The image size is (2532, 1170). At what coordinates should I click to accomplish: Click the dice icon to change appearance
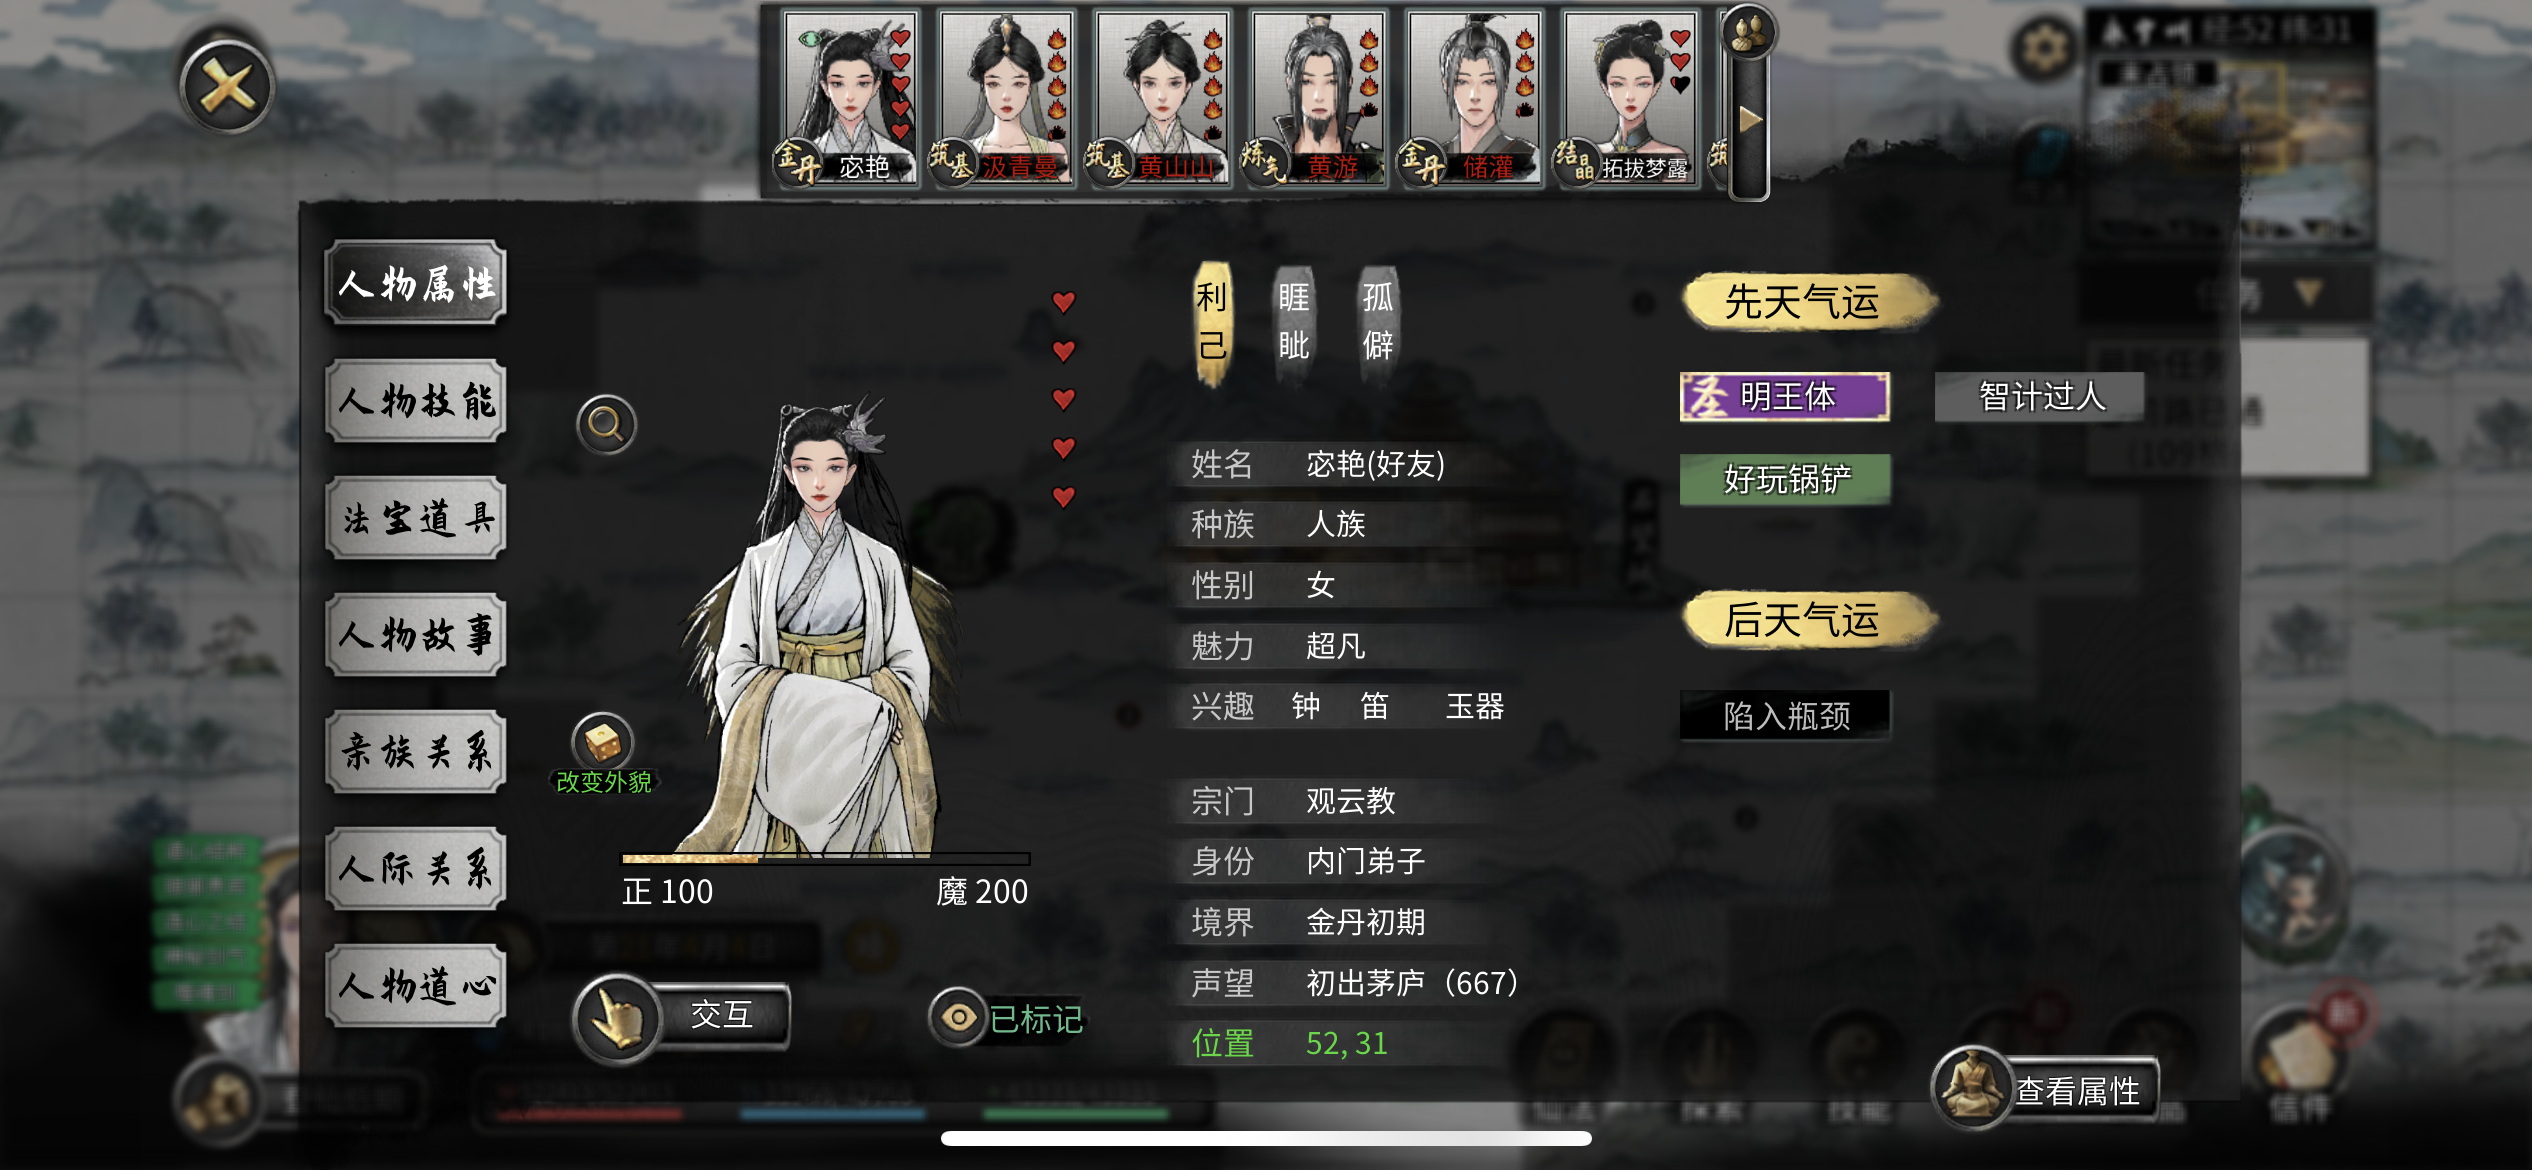(x=603, y=742)
